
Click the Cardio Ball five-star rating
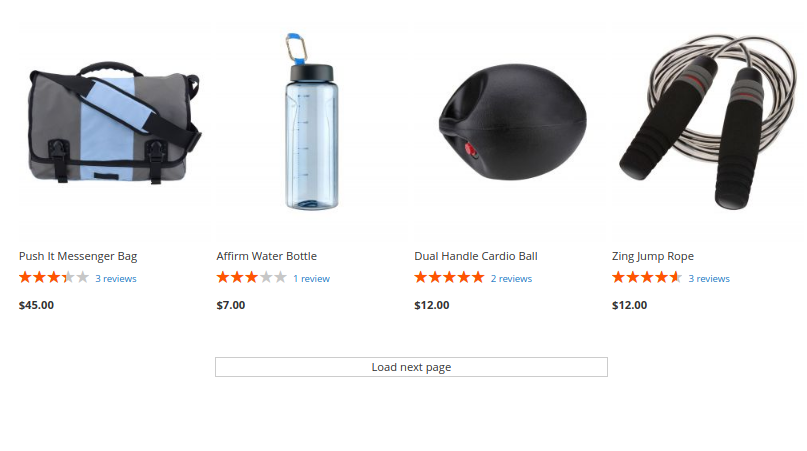(x=449, y=278)
